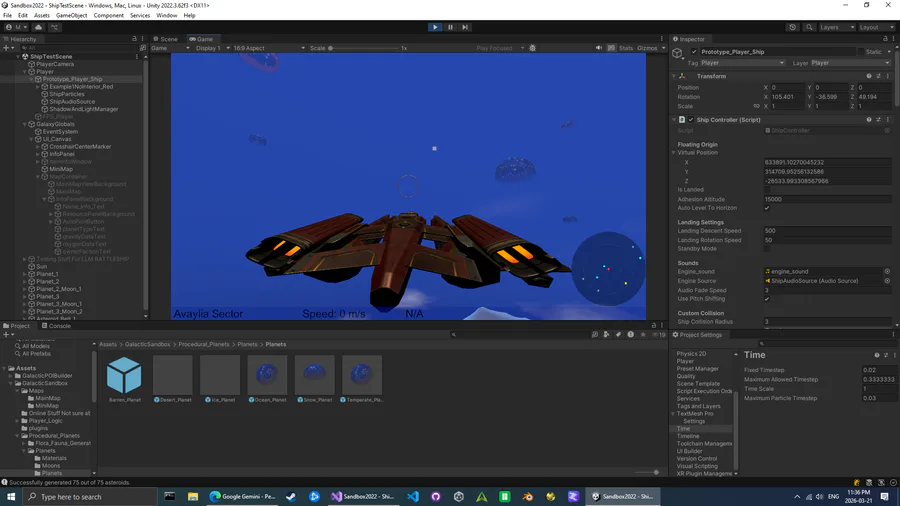Open the Time settings help icon

[876, 355]
